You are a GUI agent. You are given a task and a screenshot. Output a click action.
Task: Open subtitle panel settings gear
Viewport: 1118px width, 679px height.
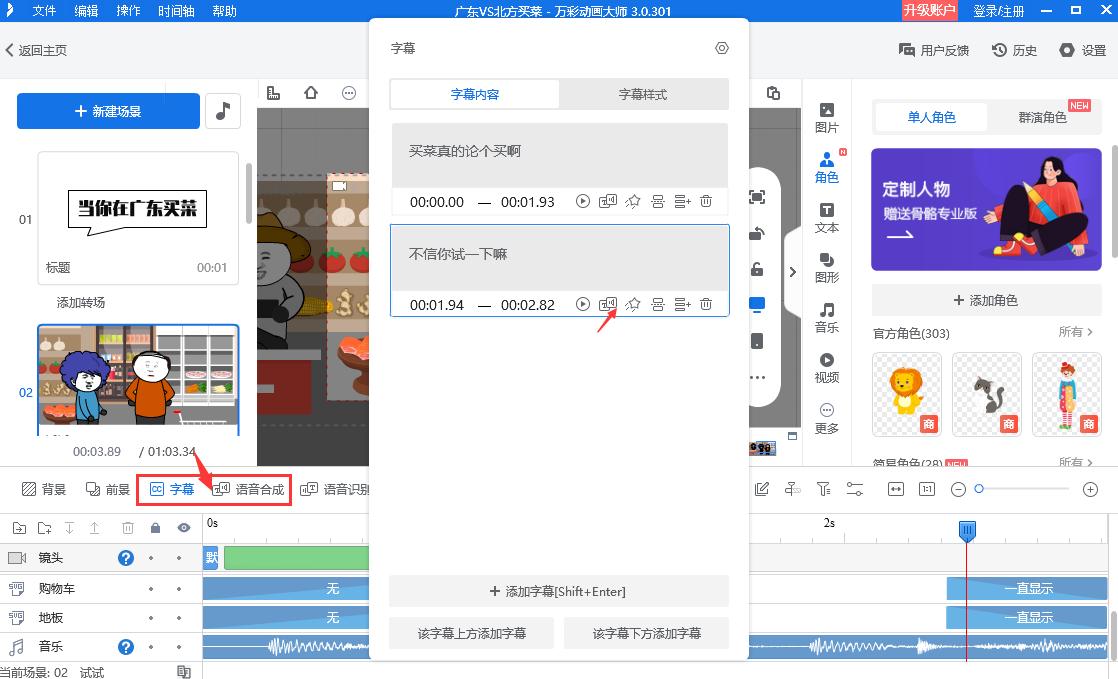point(722,47)
